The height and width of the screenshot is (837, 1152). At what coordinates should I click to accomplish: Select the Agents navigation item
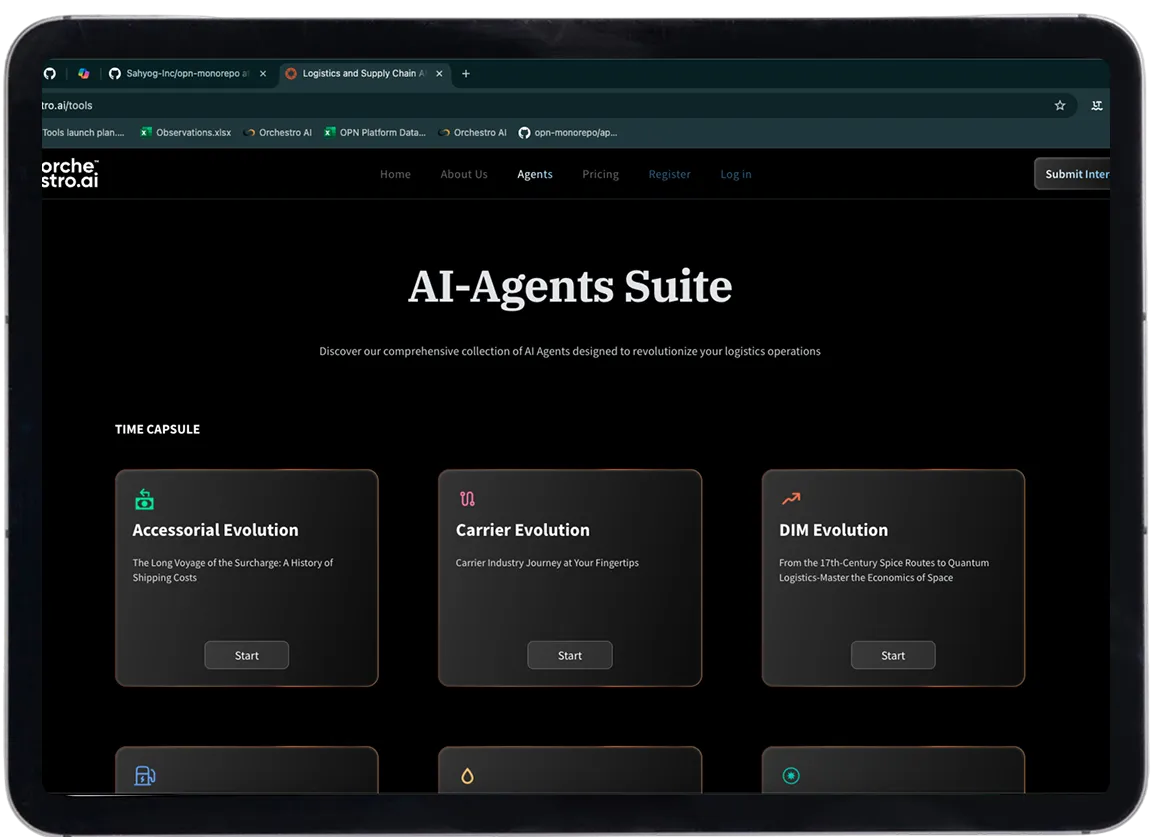[x=535, y=174]
